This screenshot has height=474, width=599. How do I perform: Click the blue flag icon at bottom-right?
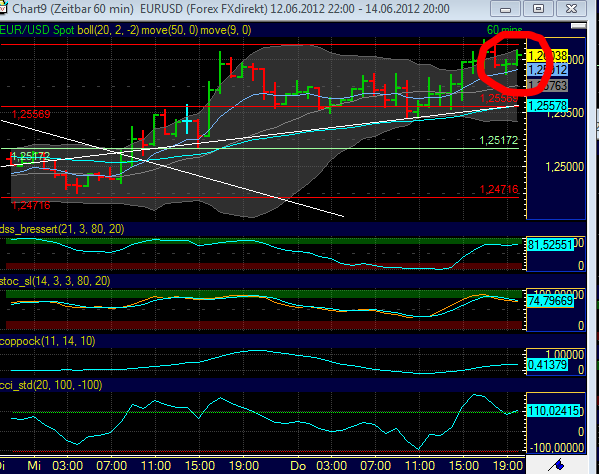click(x=557, y=465)
